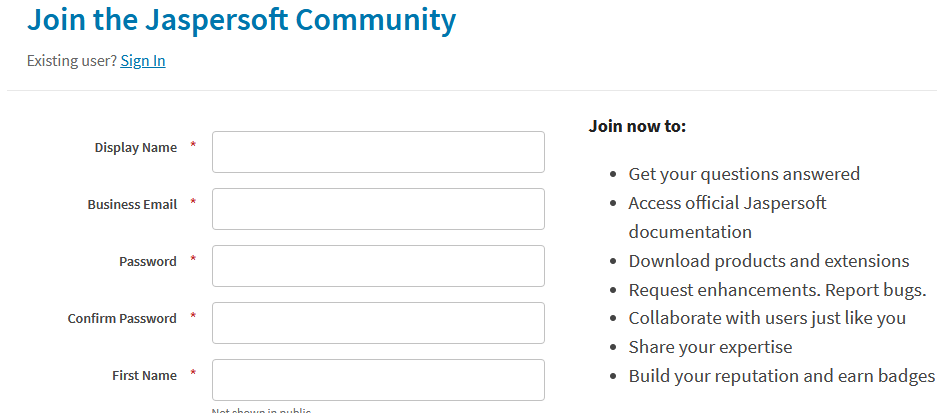Click the Password field label
946x413 pixels.
click(148, 262)
